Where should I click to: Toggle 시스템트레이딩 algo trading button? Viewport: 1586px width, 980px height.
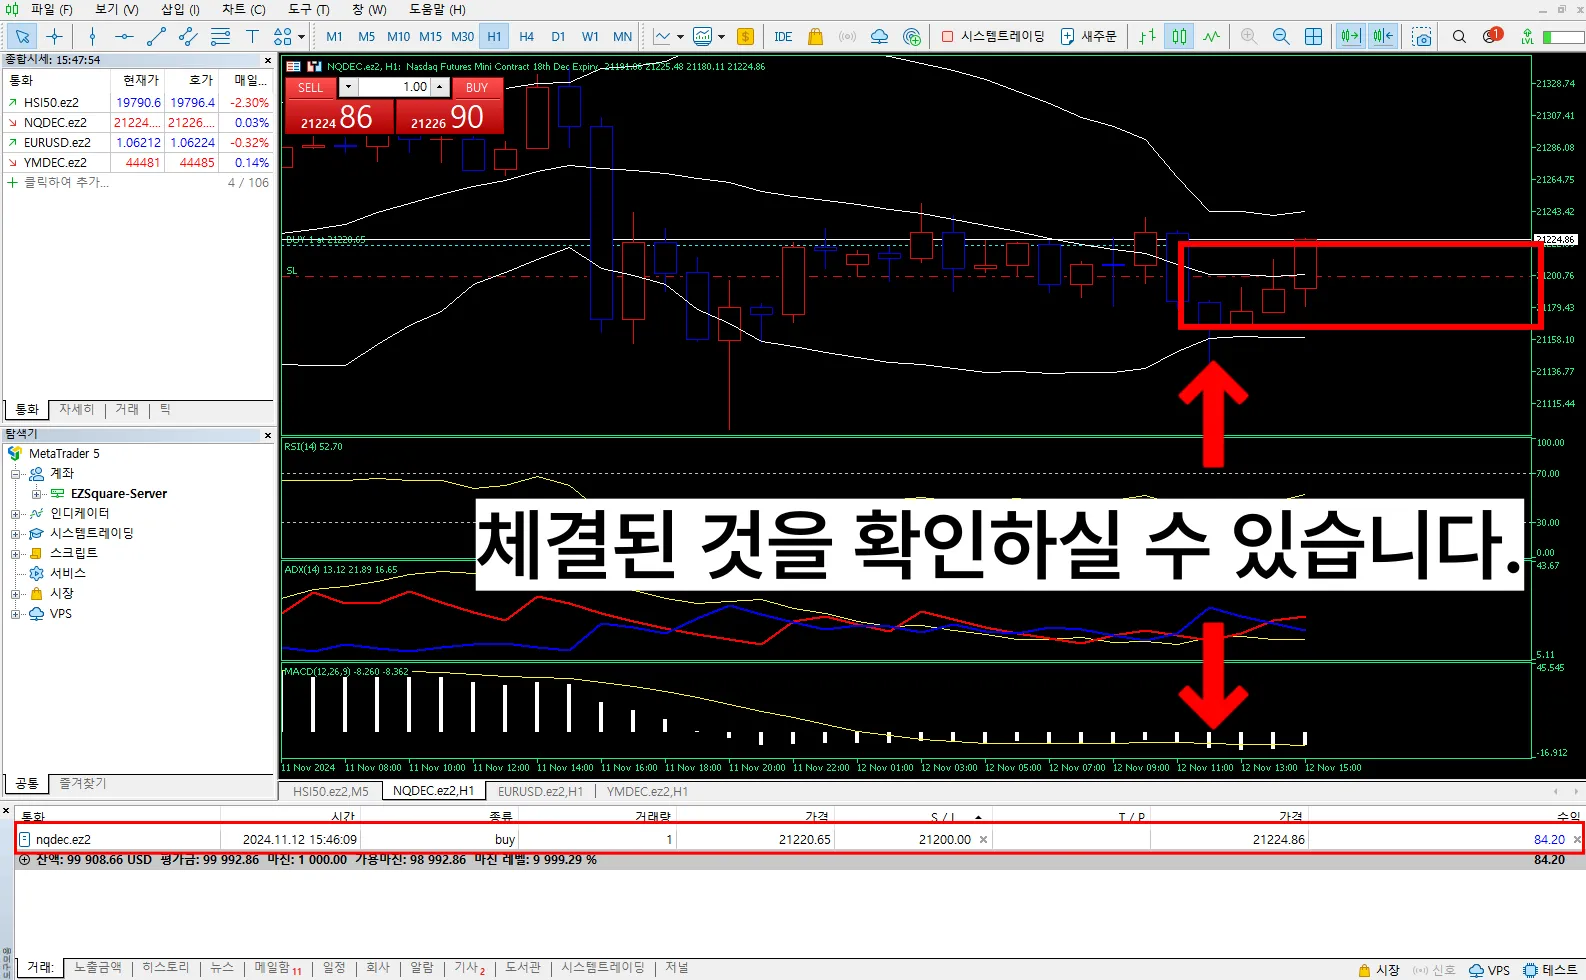[x=992, y=36]
